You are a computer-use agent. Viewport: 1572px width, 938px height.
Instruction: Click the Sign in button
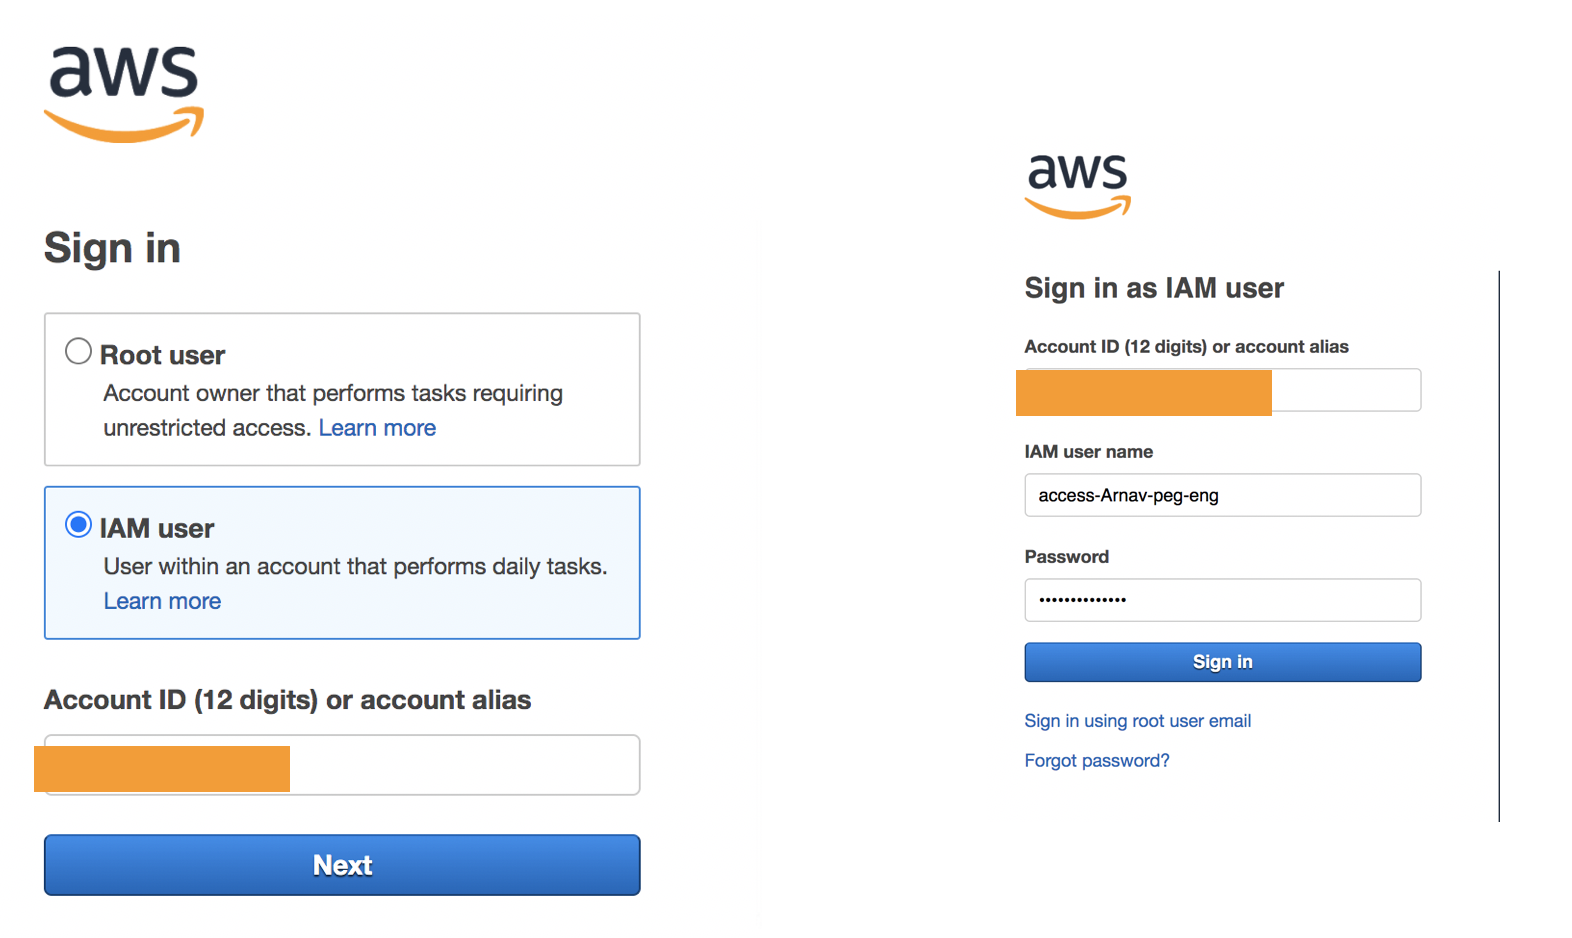click(1221, 661)
